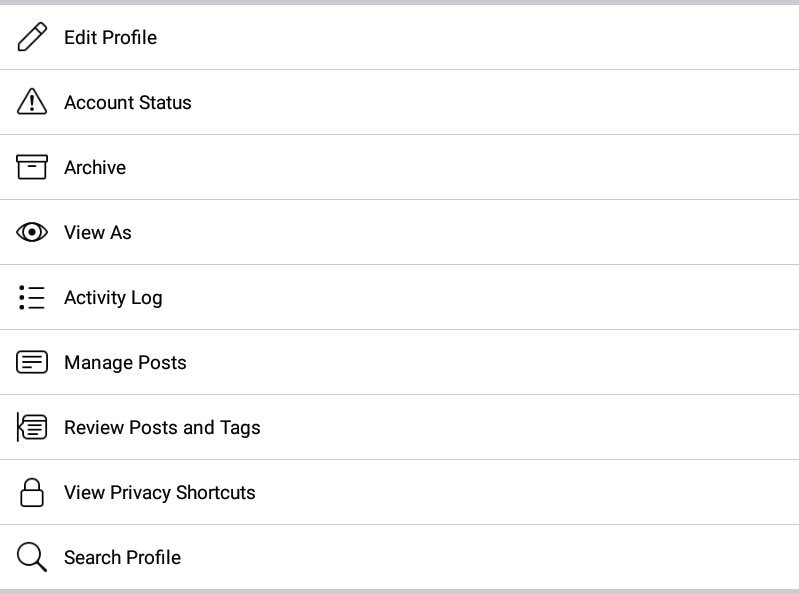Click the Archive box icon
Image resolution: width=799 pixels, height=593 pixels.
(x=32, y=167)
